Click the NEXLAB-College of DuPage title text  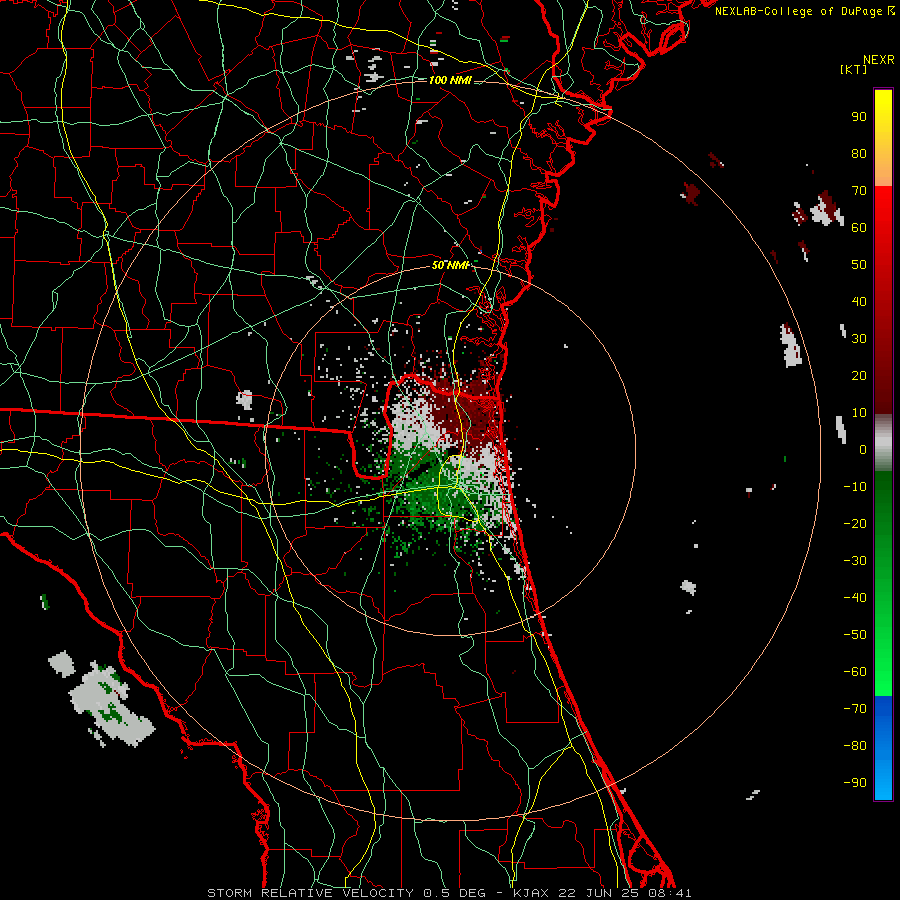[804, 11]
